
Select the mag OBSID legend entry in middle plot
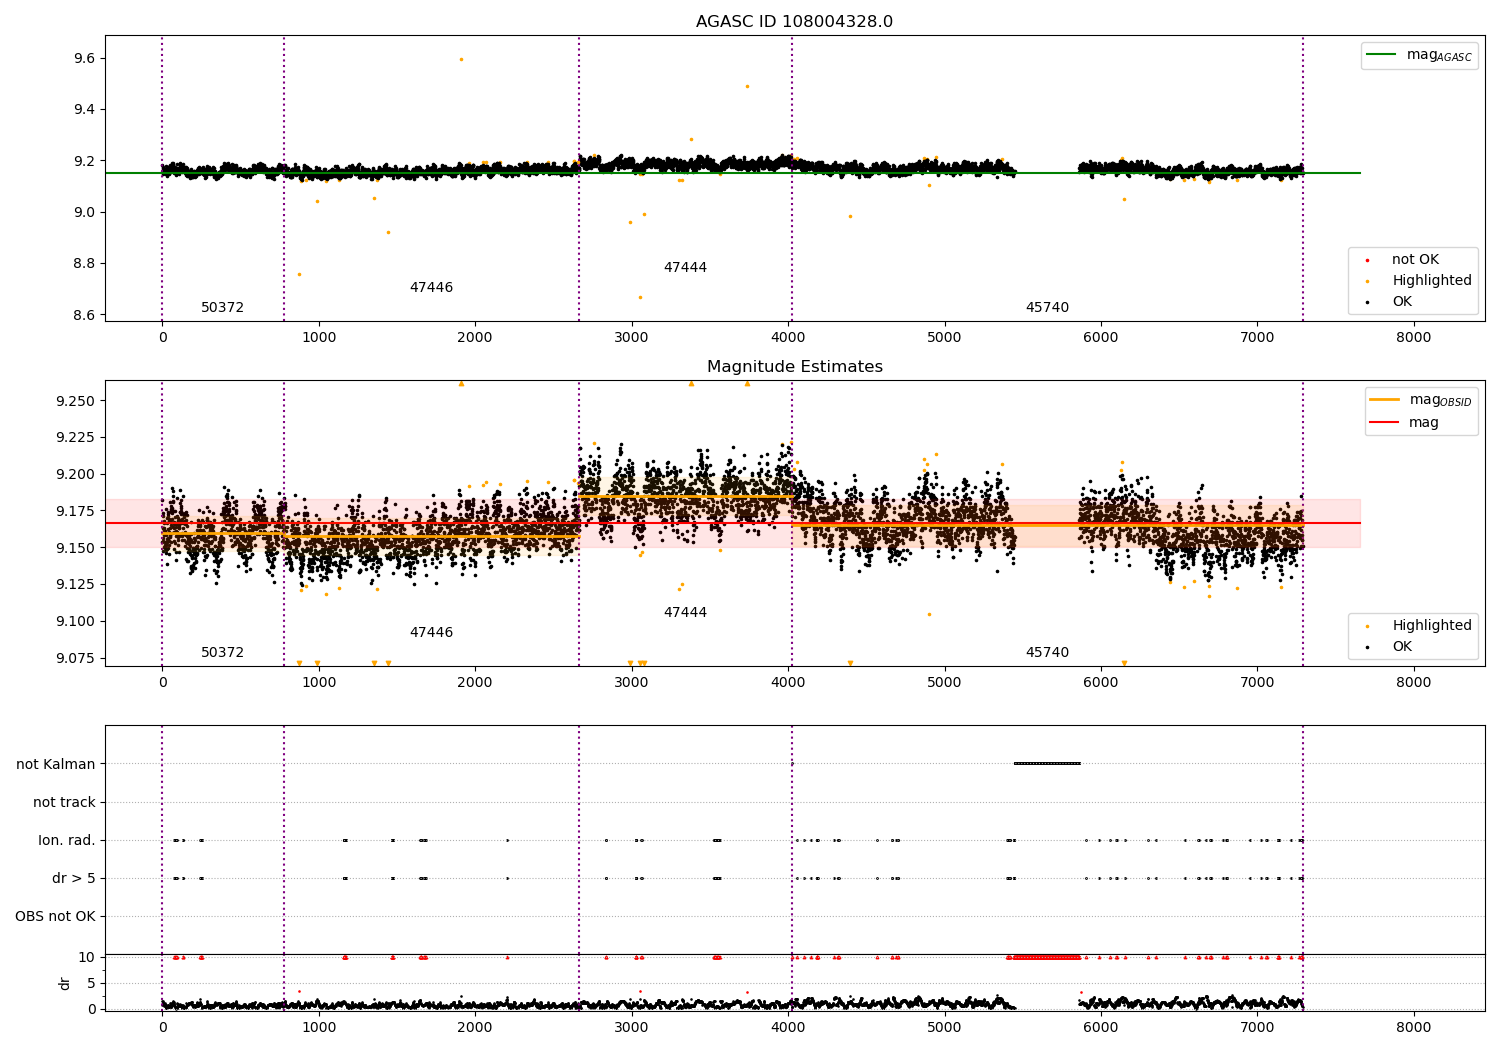tap(1421, 400)
